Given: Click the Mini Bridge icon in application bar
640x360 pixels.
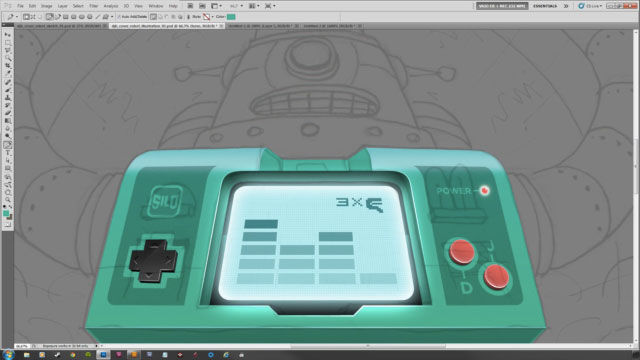Looking at the screenshot, I should pyautogui.click(x=202, y=6).
